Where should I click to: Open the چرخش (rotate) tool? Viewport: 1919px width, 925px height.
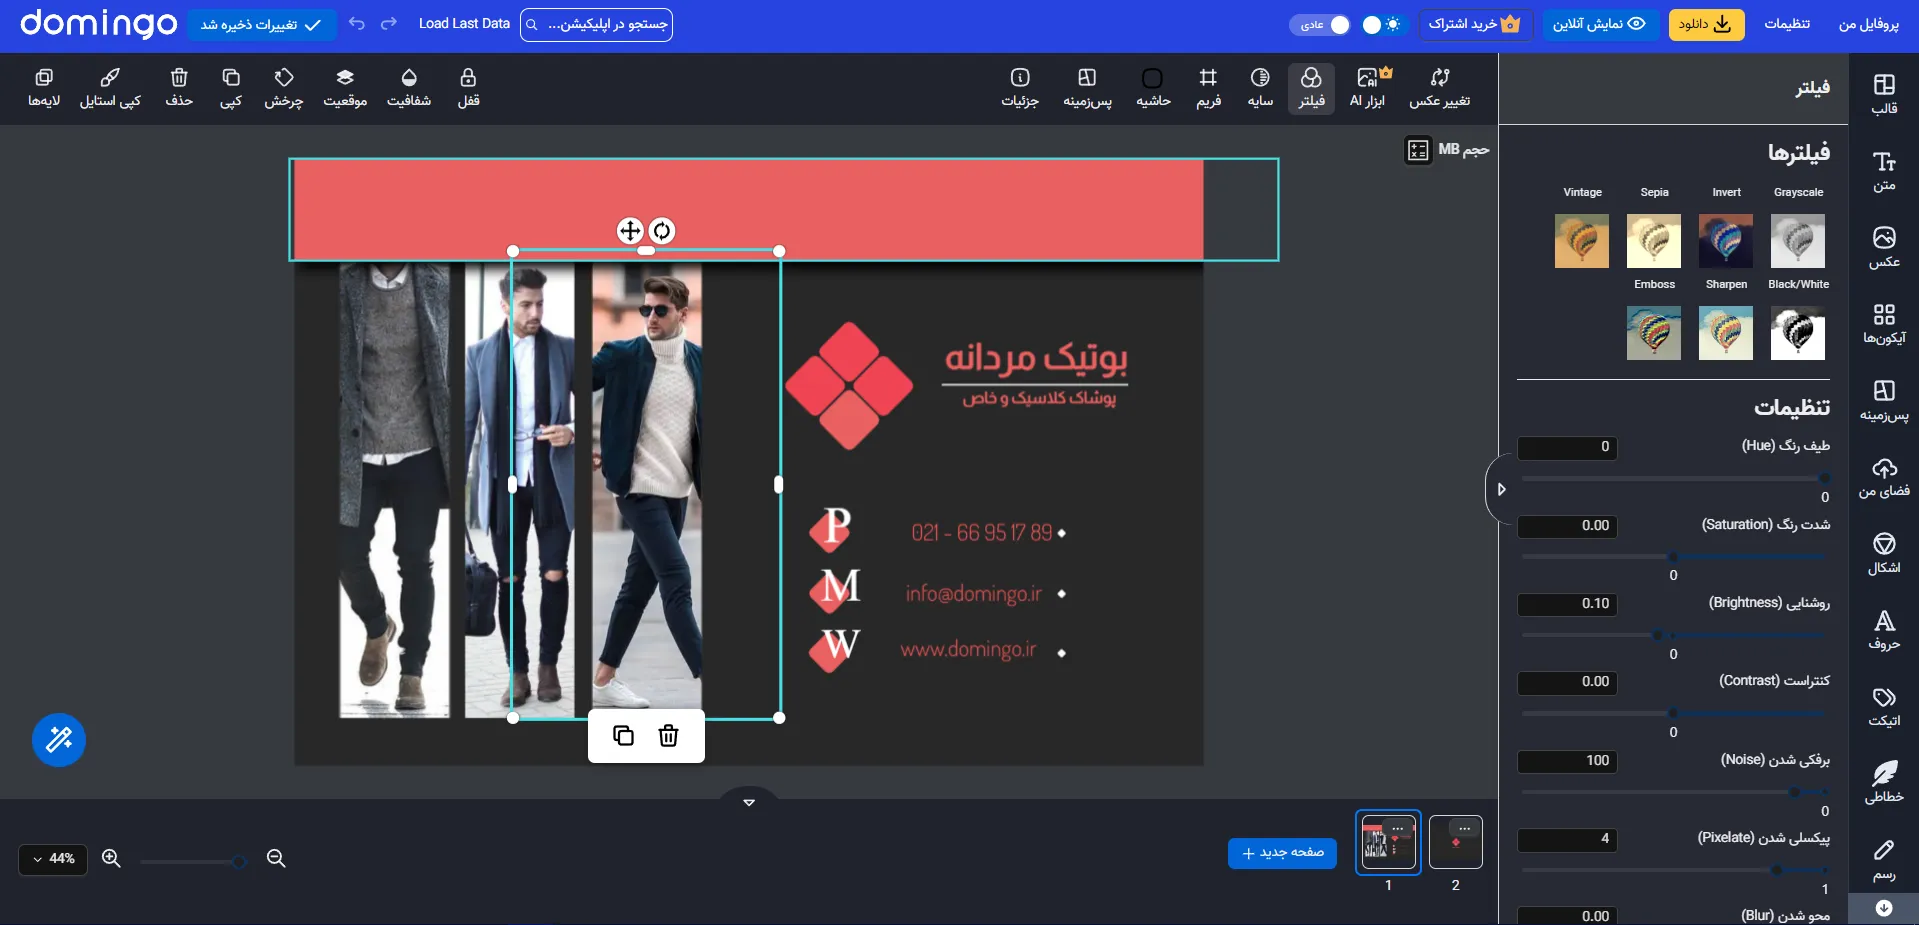click(x=284, y=88)
